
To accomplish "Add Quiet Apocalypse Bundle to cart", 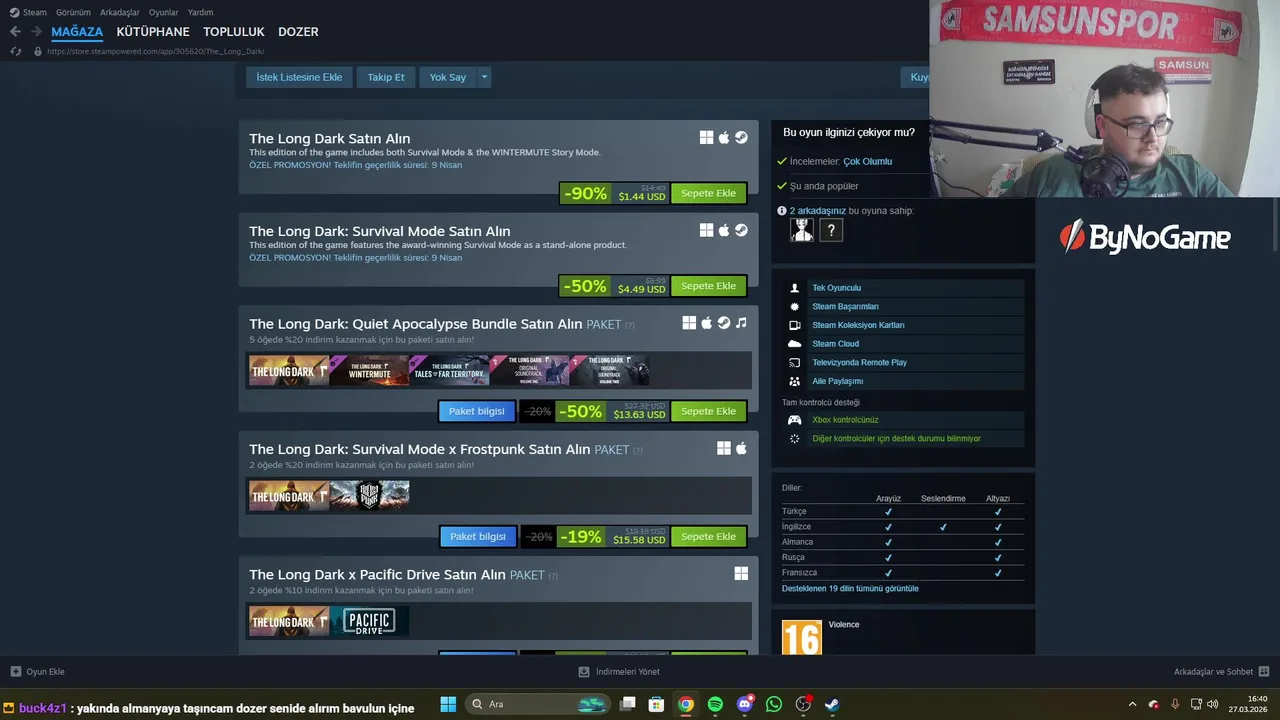I will (708, 411).
